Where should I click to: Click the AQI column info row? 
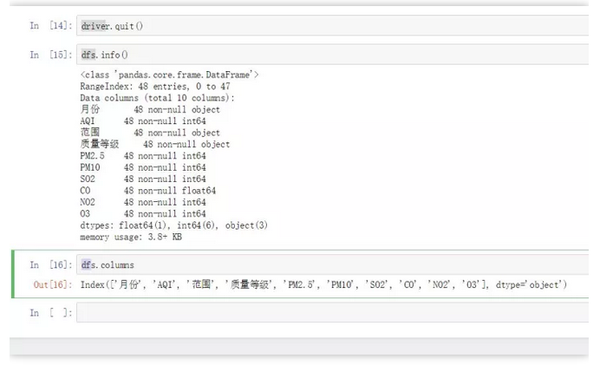point(143,121)
